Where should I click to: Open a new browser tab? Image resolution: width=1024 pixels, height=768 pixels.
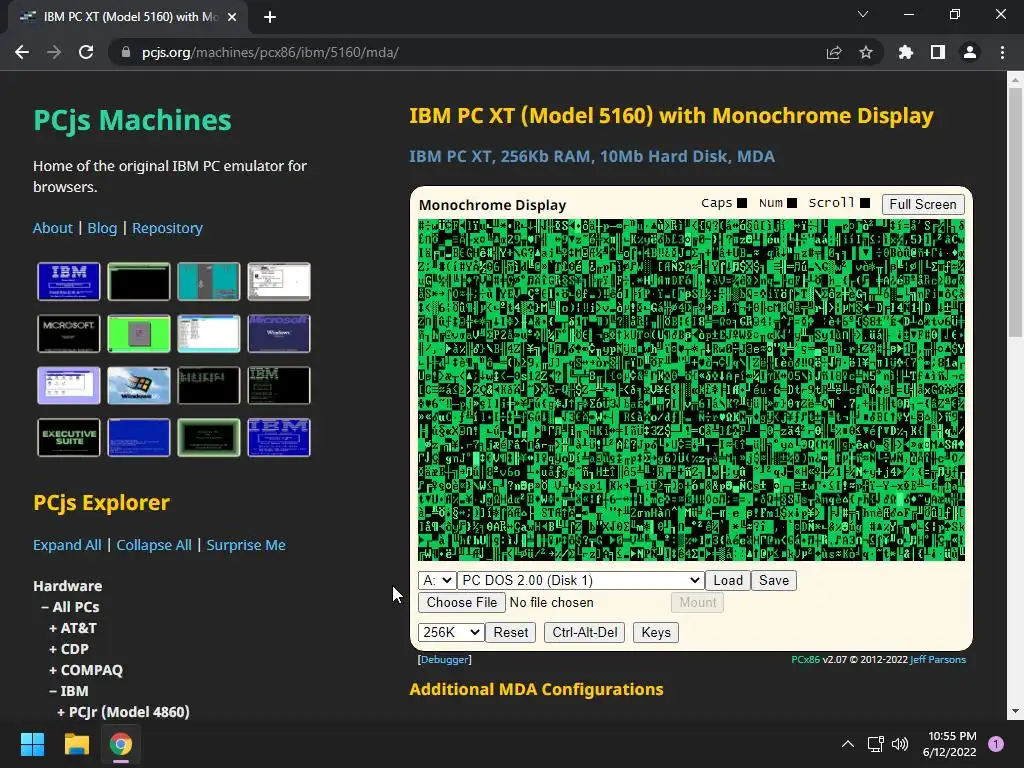(270, 17)
